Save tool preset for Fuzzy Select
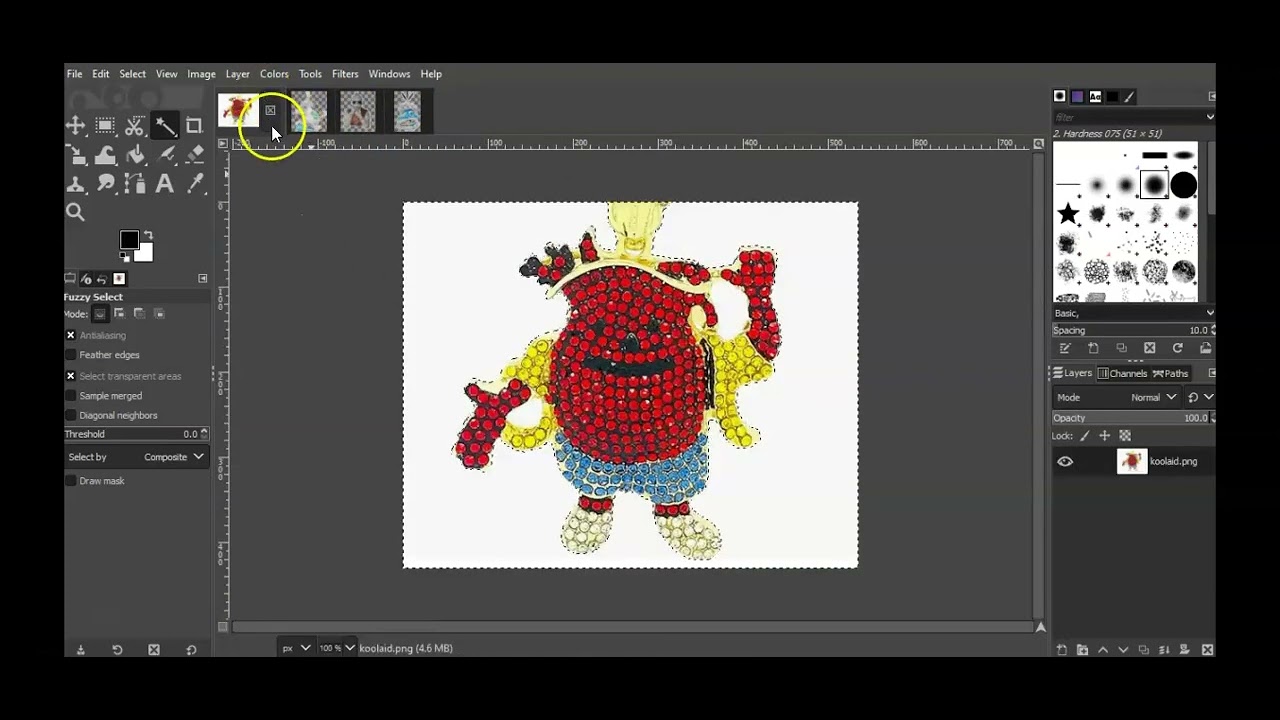The height and width of the screenshot is (720, 1280). coord(81,650)
